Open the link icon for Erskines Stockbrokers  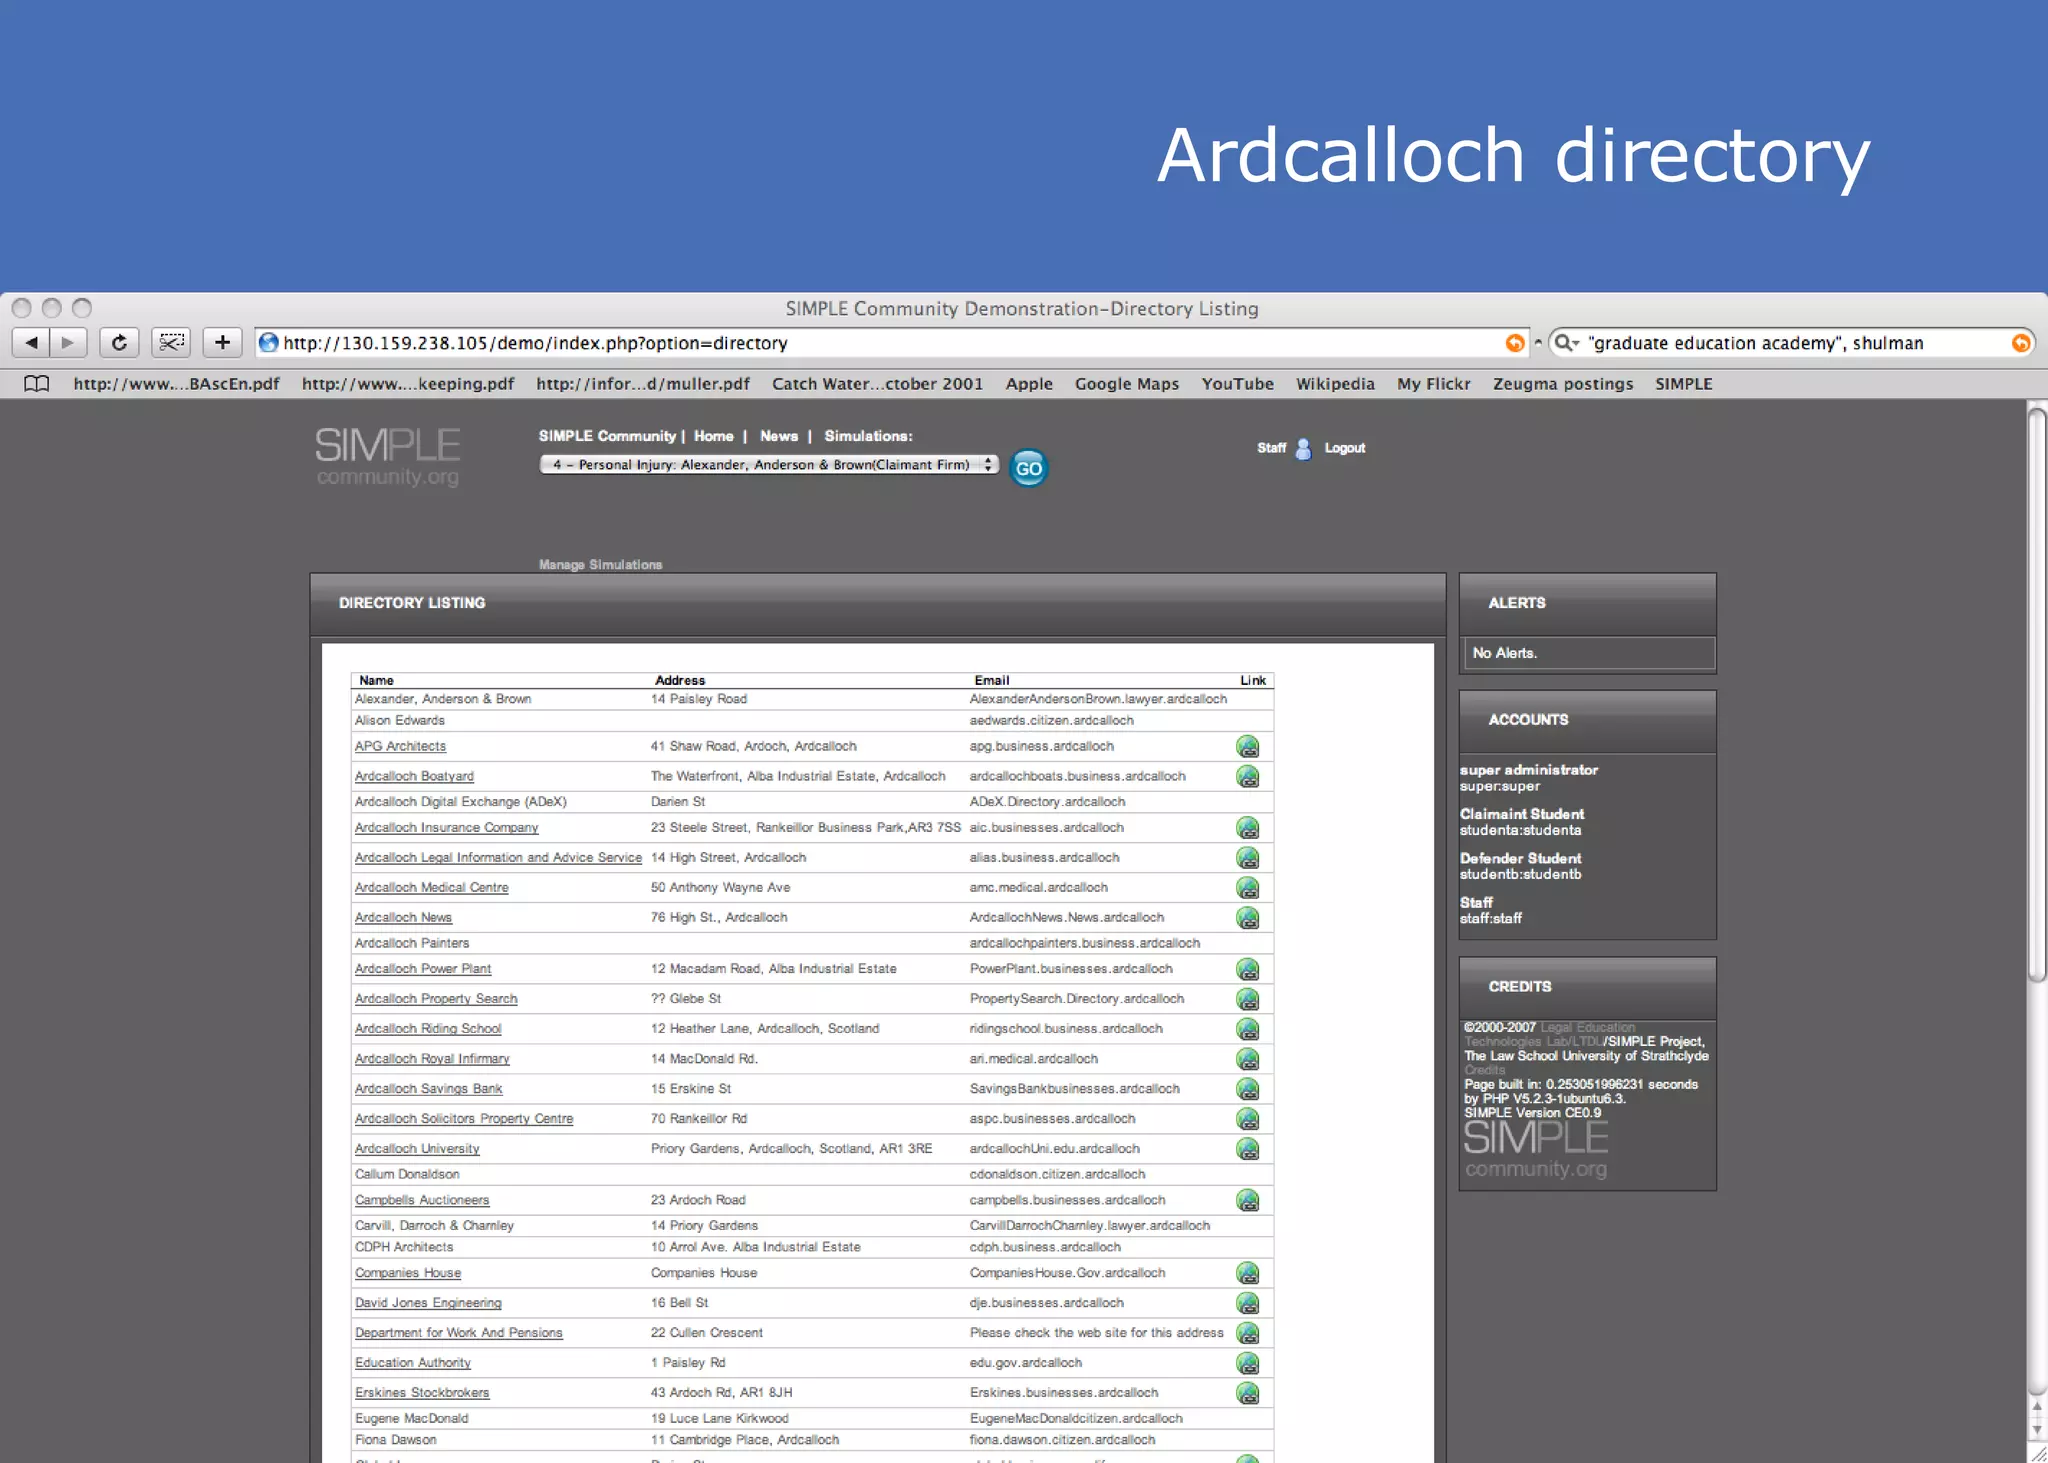click(x=1247, y=1393)
